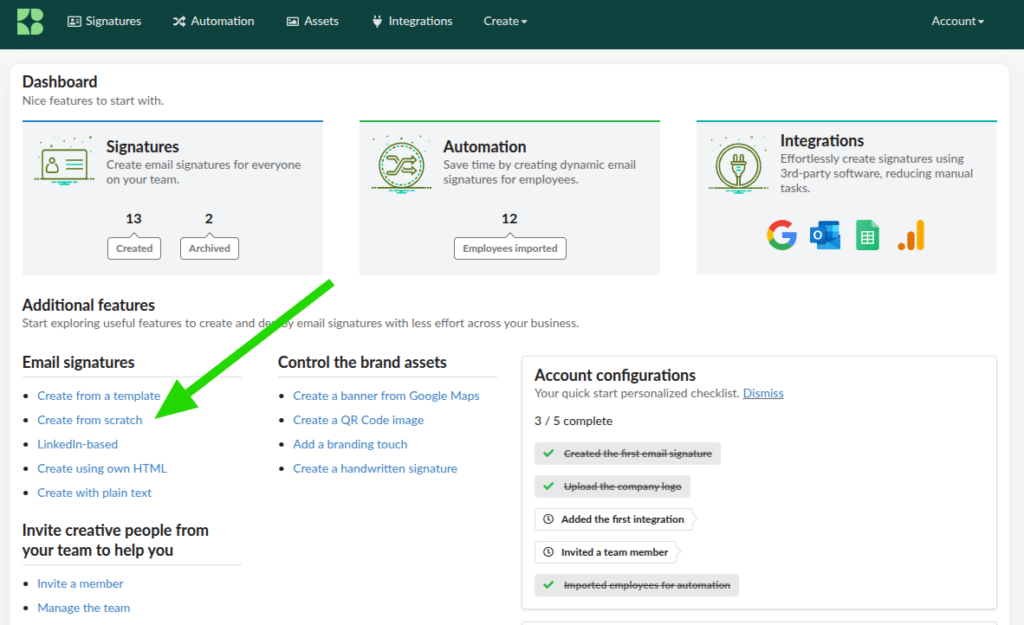Click the green app logo in the navbar
Screen dimensions: 1024x625
coord(30,21)
